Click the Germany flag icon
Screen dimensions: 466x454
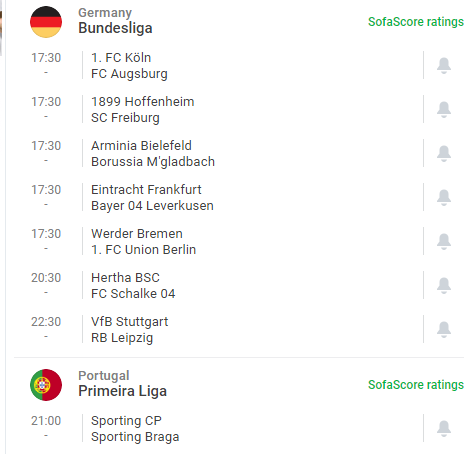coord(46,22)
